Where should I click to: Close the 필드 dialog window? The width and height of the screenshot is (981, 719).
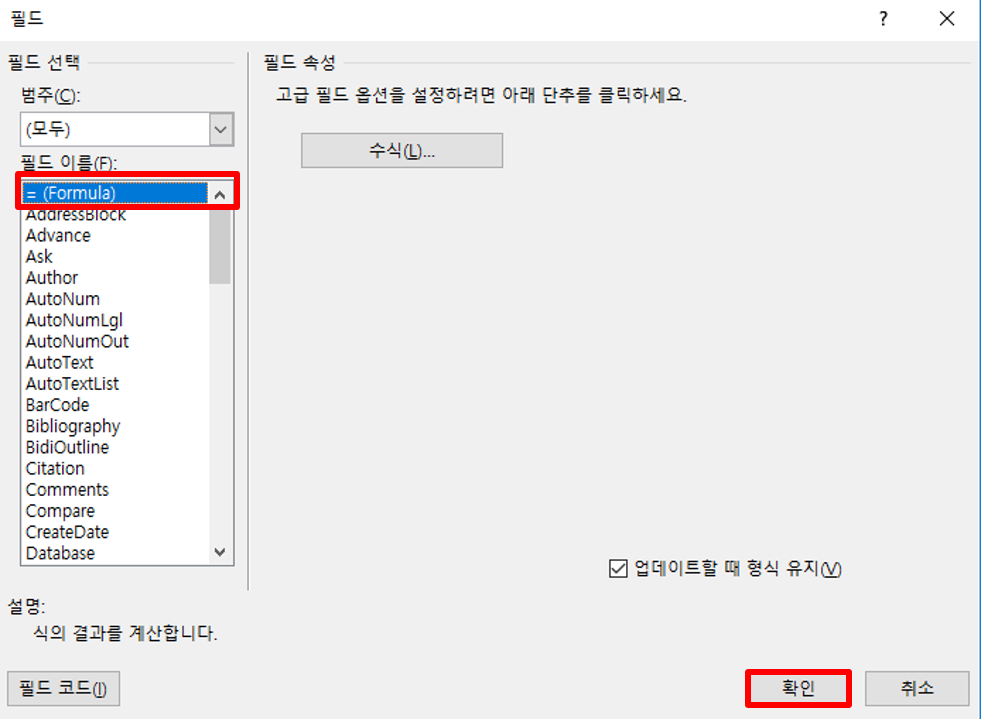click(947, 19)
